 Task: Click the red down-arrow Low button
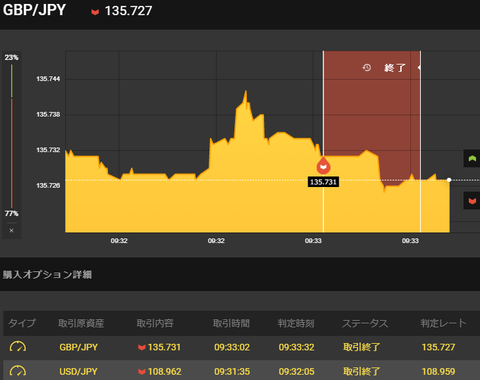coord(472,201)
